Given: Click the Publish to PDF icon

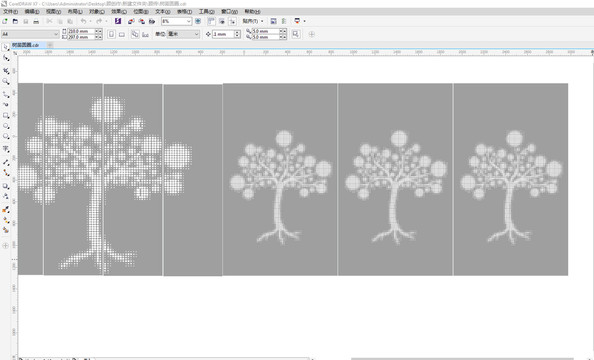Looking at the screenshot, I should (x=152, y=21).
